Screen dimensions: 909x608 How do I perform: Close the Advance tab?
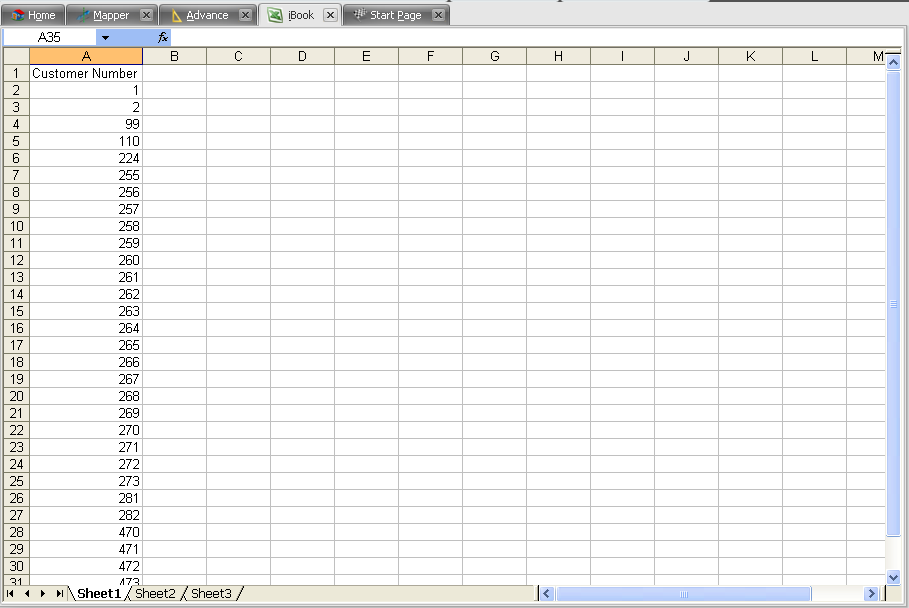[x=245, y=15]
